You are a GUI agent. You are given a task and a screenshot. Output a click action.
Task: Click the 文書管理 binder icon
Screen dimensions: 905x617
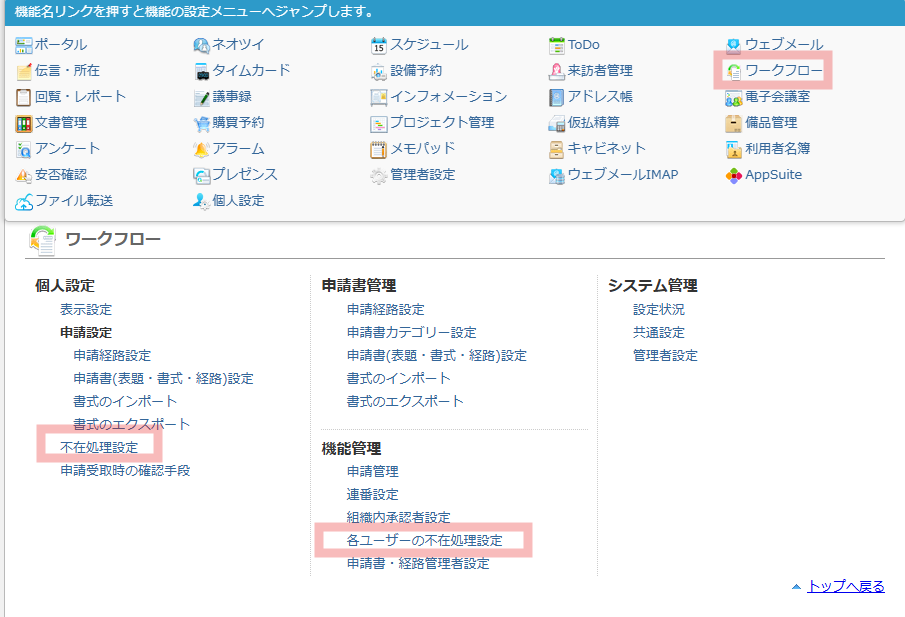point(24,123)
